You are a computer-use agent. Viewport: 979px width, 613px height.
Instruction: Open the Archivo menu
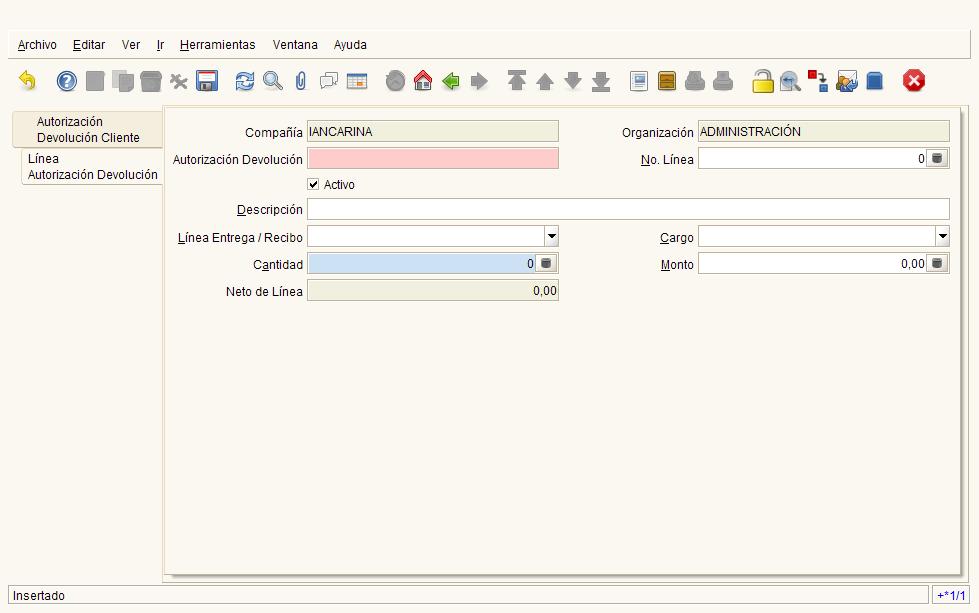(x=37, y=45)
